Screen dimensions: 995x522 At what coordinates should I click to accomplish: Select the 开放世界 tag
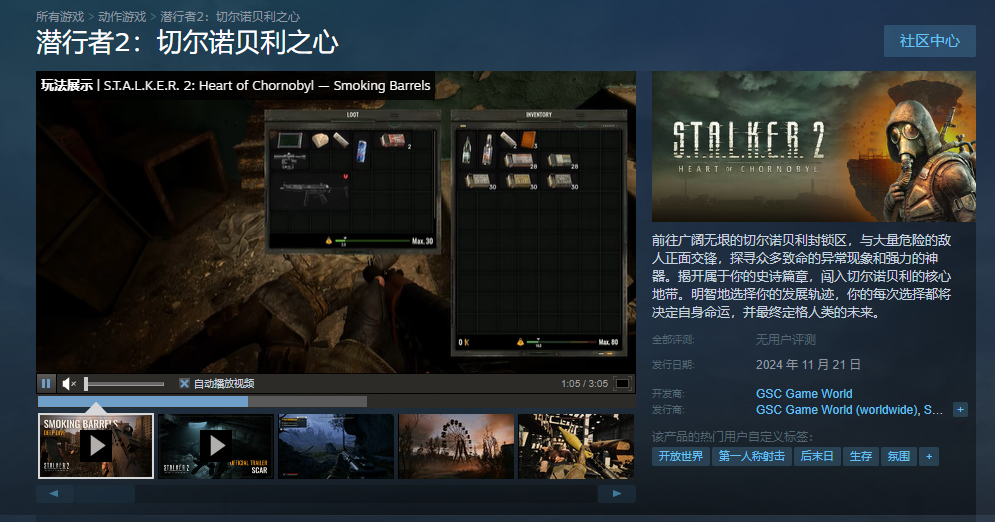(679, 456)
